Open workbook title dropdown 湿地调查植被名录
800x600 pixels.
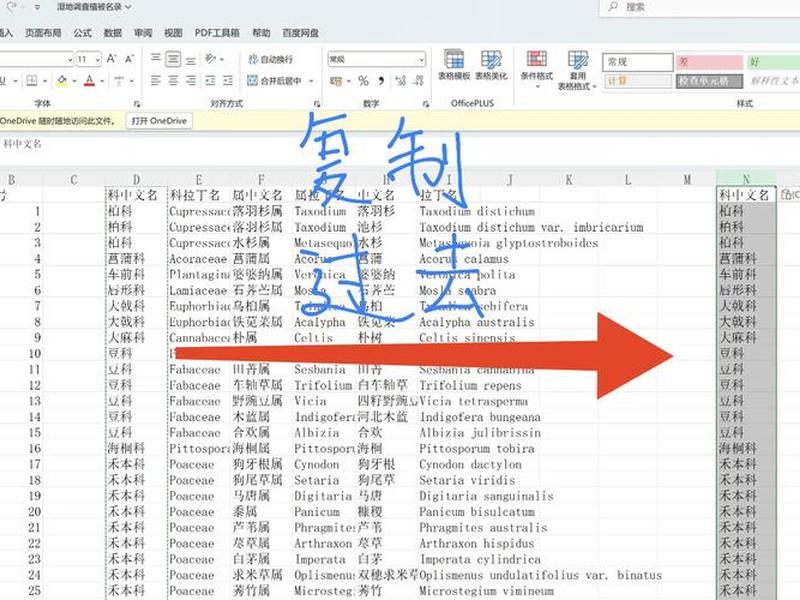(94, 7)
